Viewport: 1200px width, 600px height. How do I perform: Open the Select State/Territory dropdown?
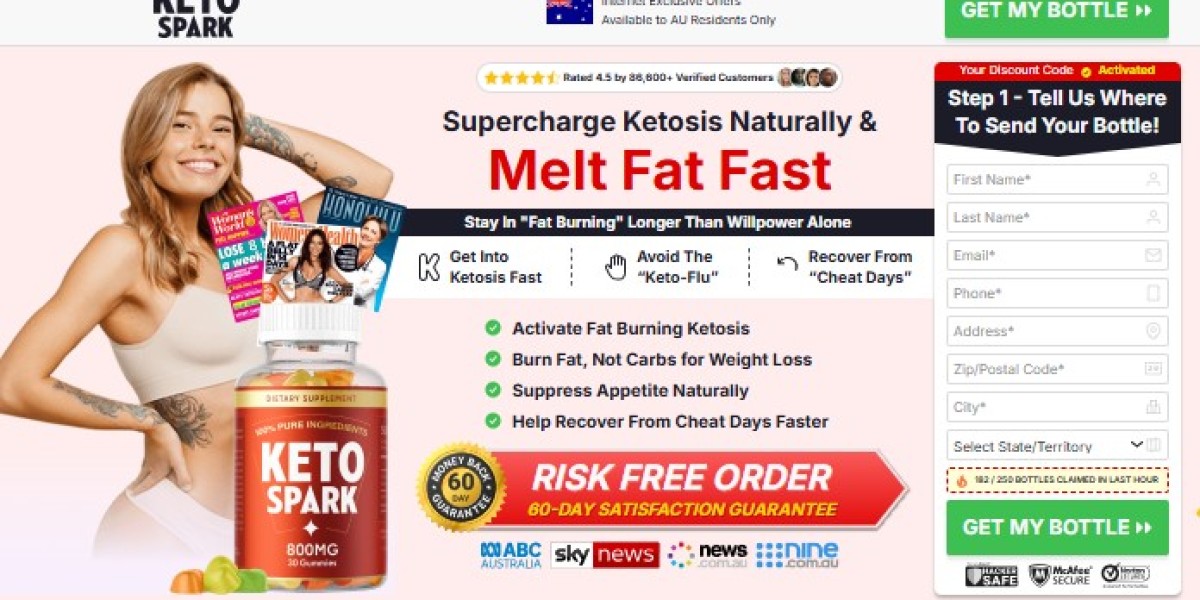pyautogui.click(x=1057, y=445)
